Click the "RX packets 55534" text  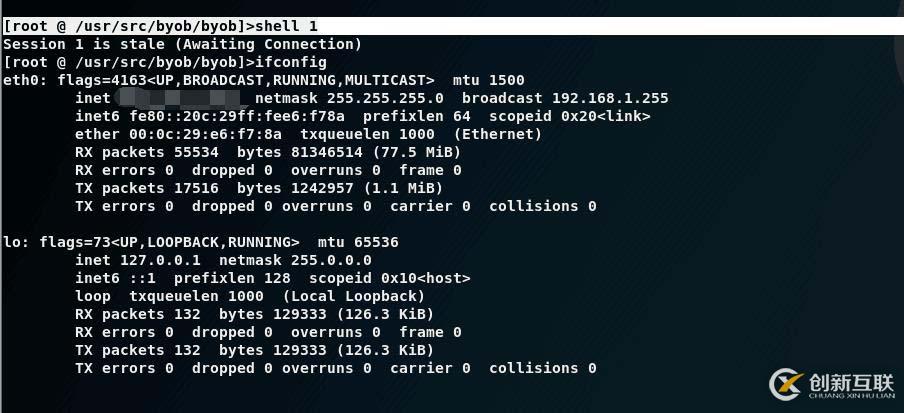pos(148,152)
